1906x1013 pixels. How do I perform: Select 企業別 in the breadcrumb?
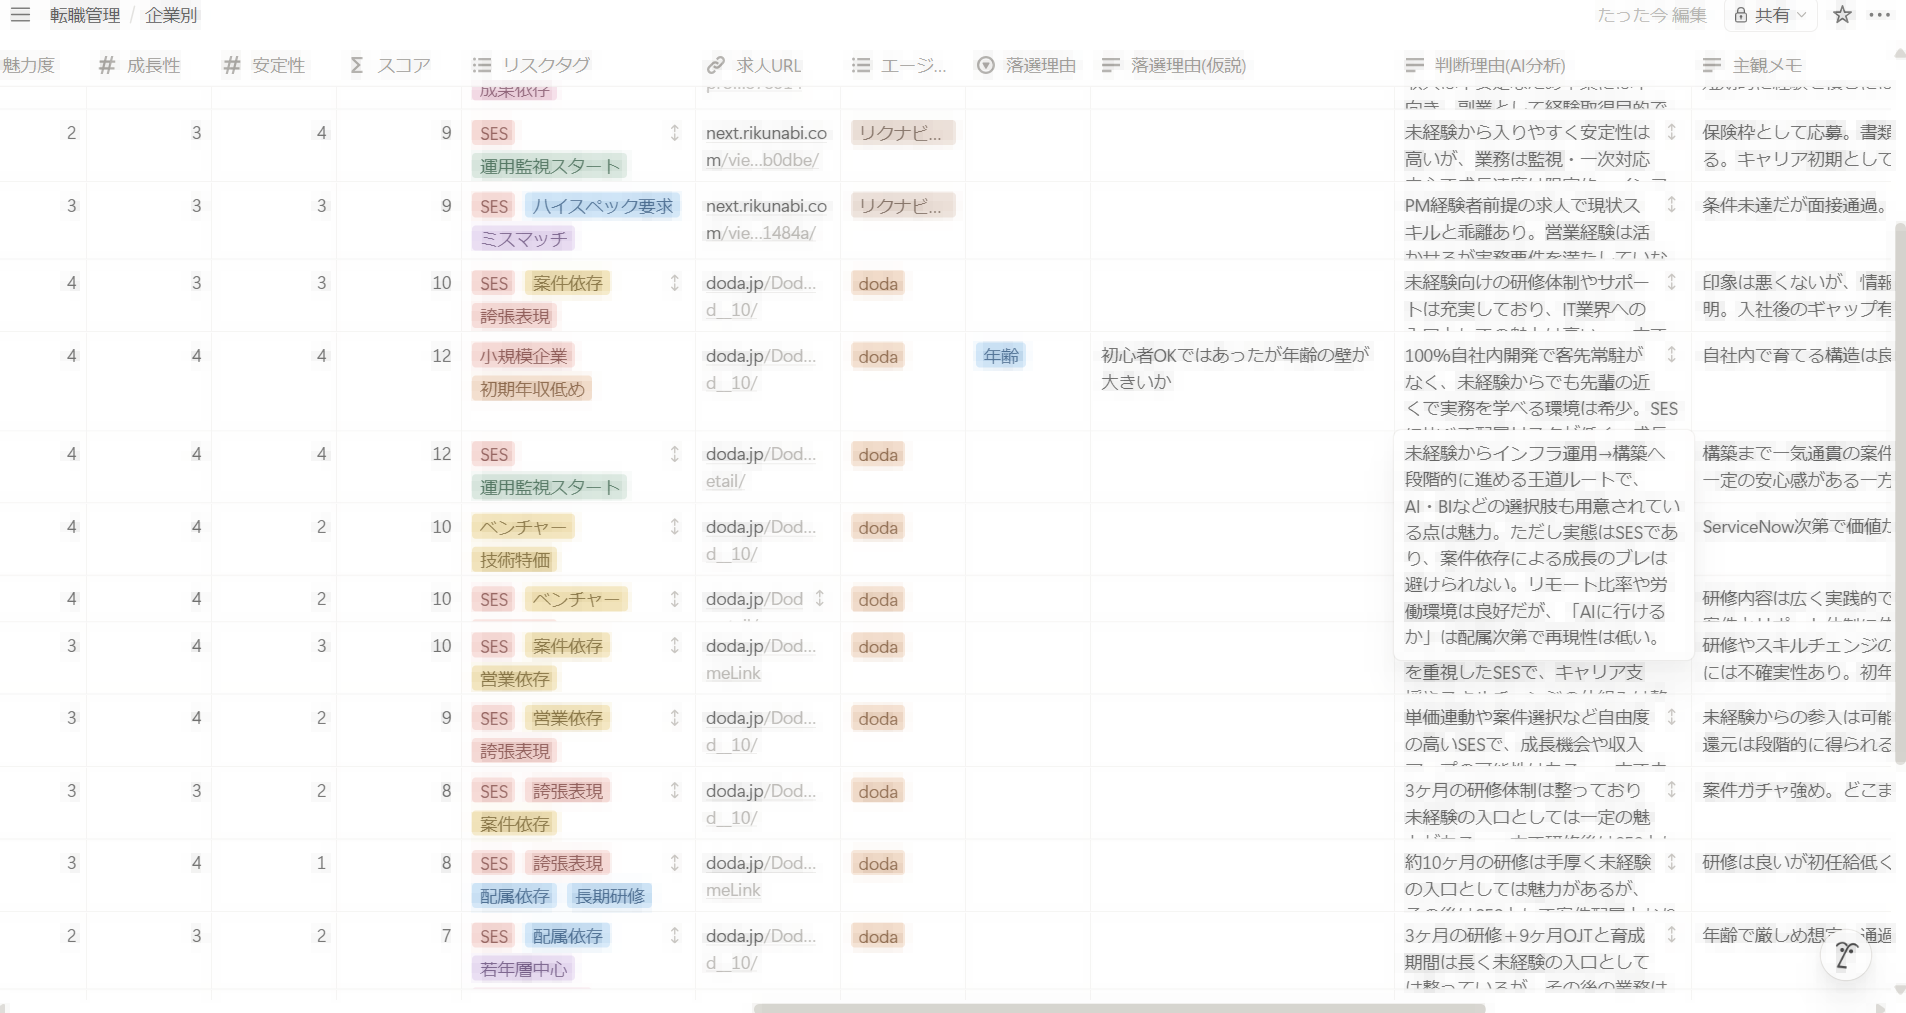171,14
